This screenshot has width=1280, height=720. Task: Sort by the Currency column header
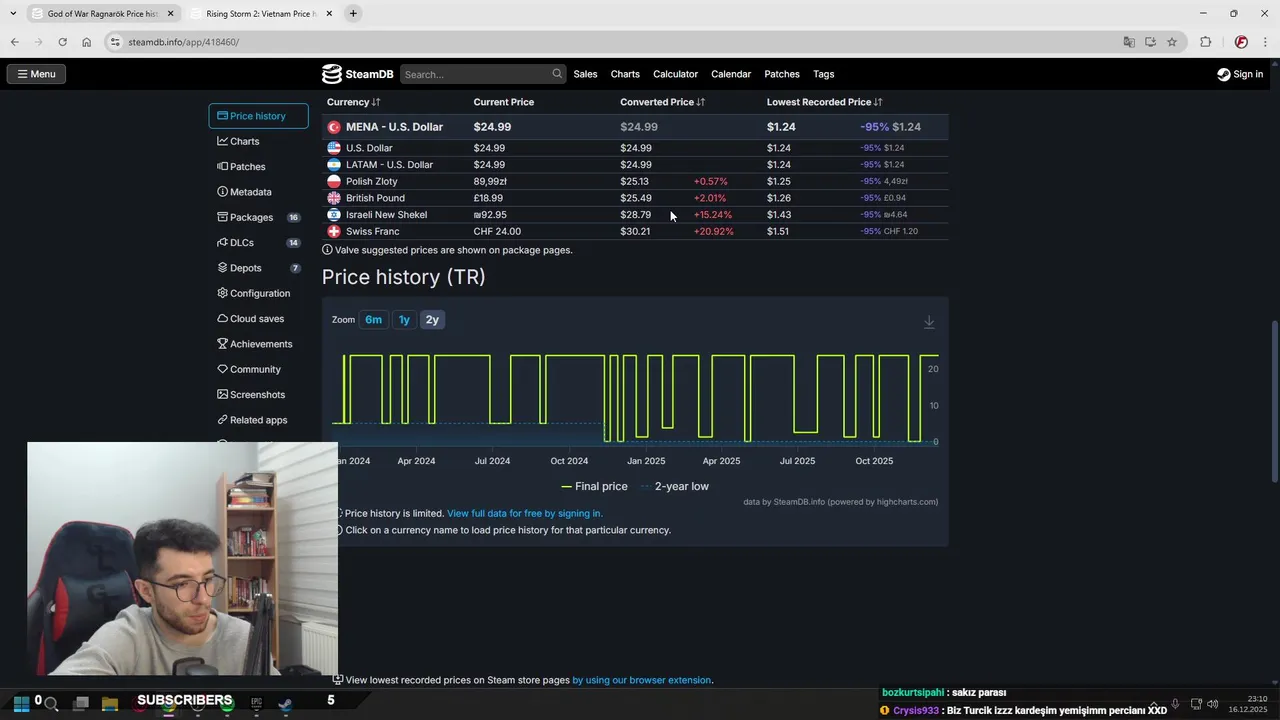click(353, 102)
